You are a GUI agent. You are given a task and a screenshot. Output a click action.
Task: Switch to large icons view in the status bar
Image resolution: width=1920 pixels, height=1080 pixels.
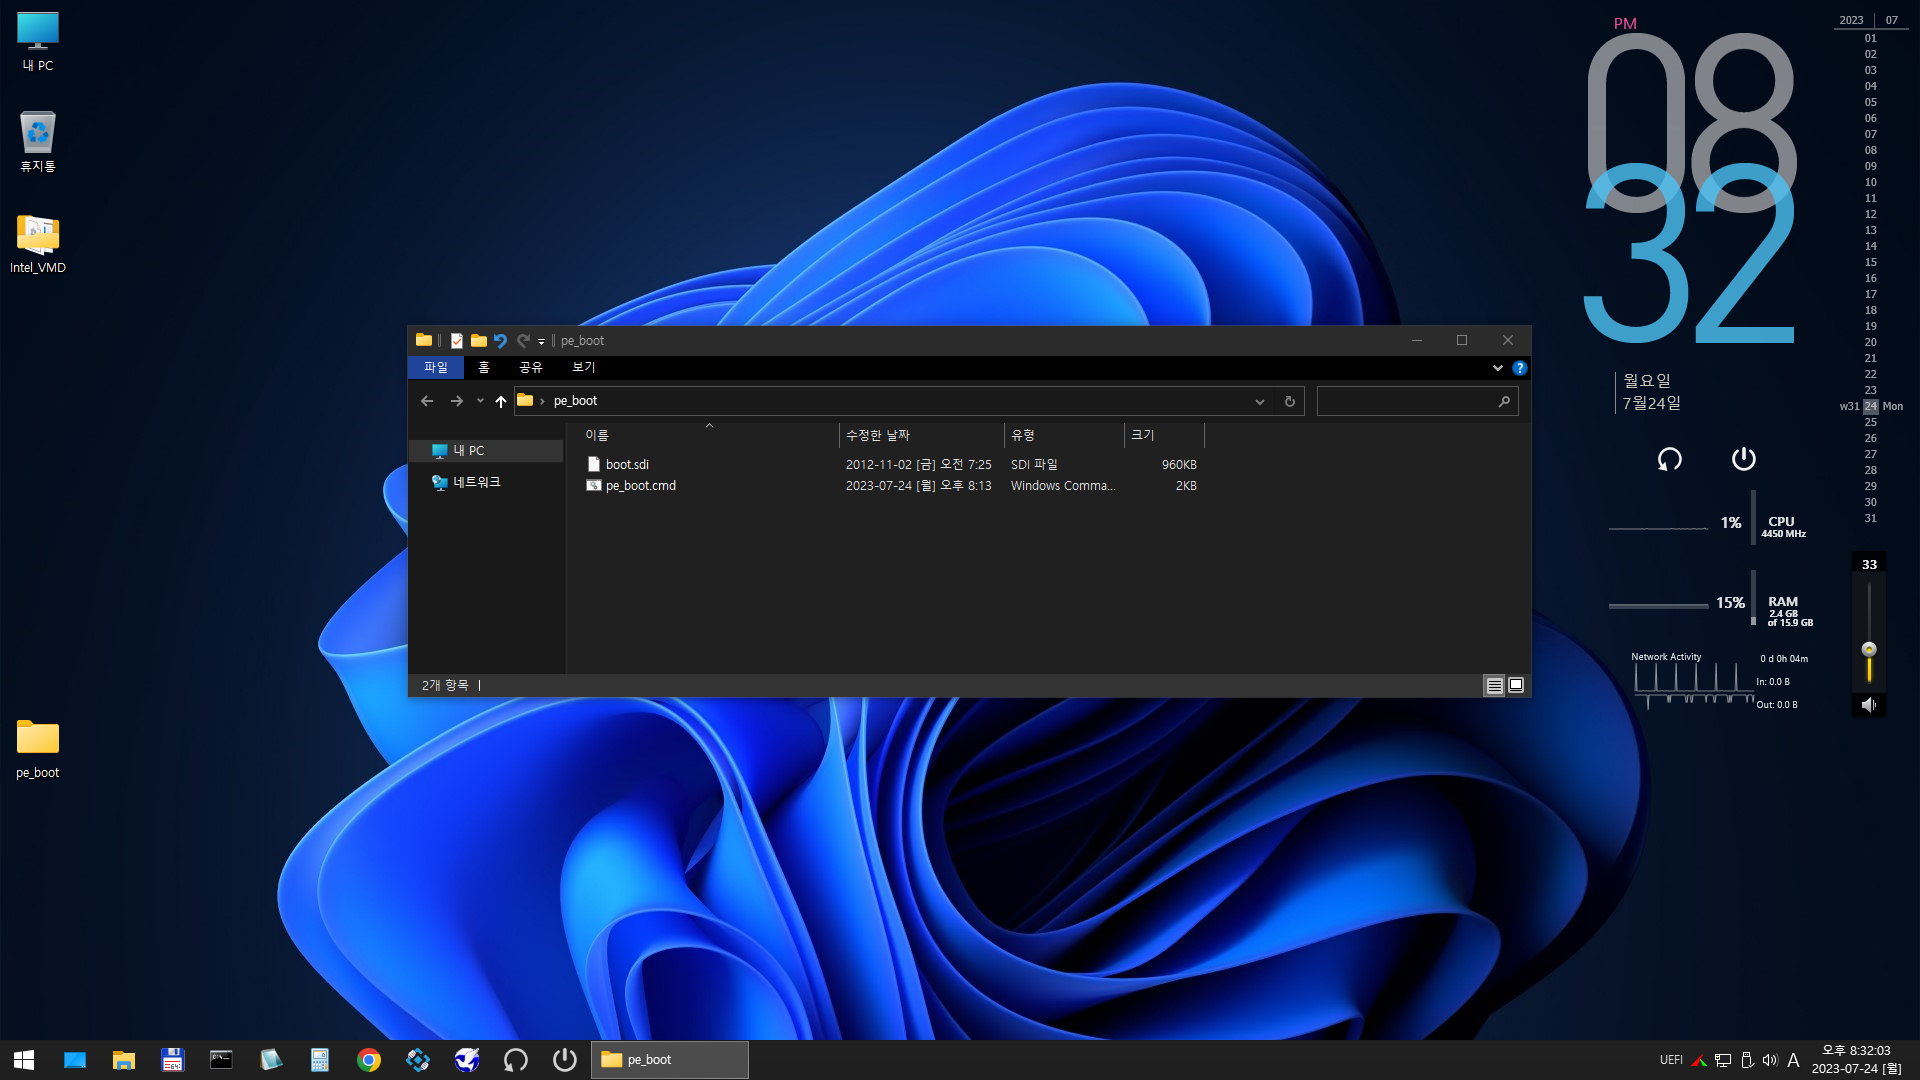[1516, 685]
